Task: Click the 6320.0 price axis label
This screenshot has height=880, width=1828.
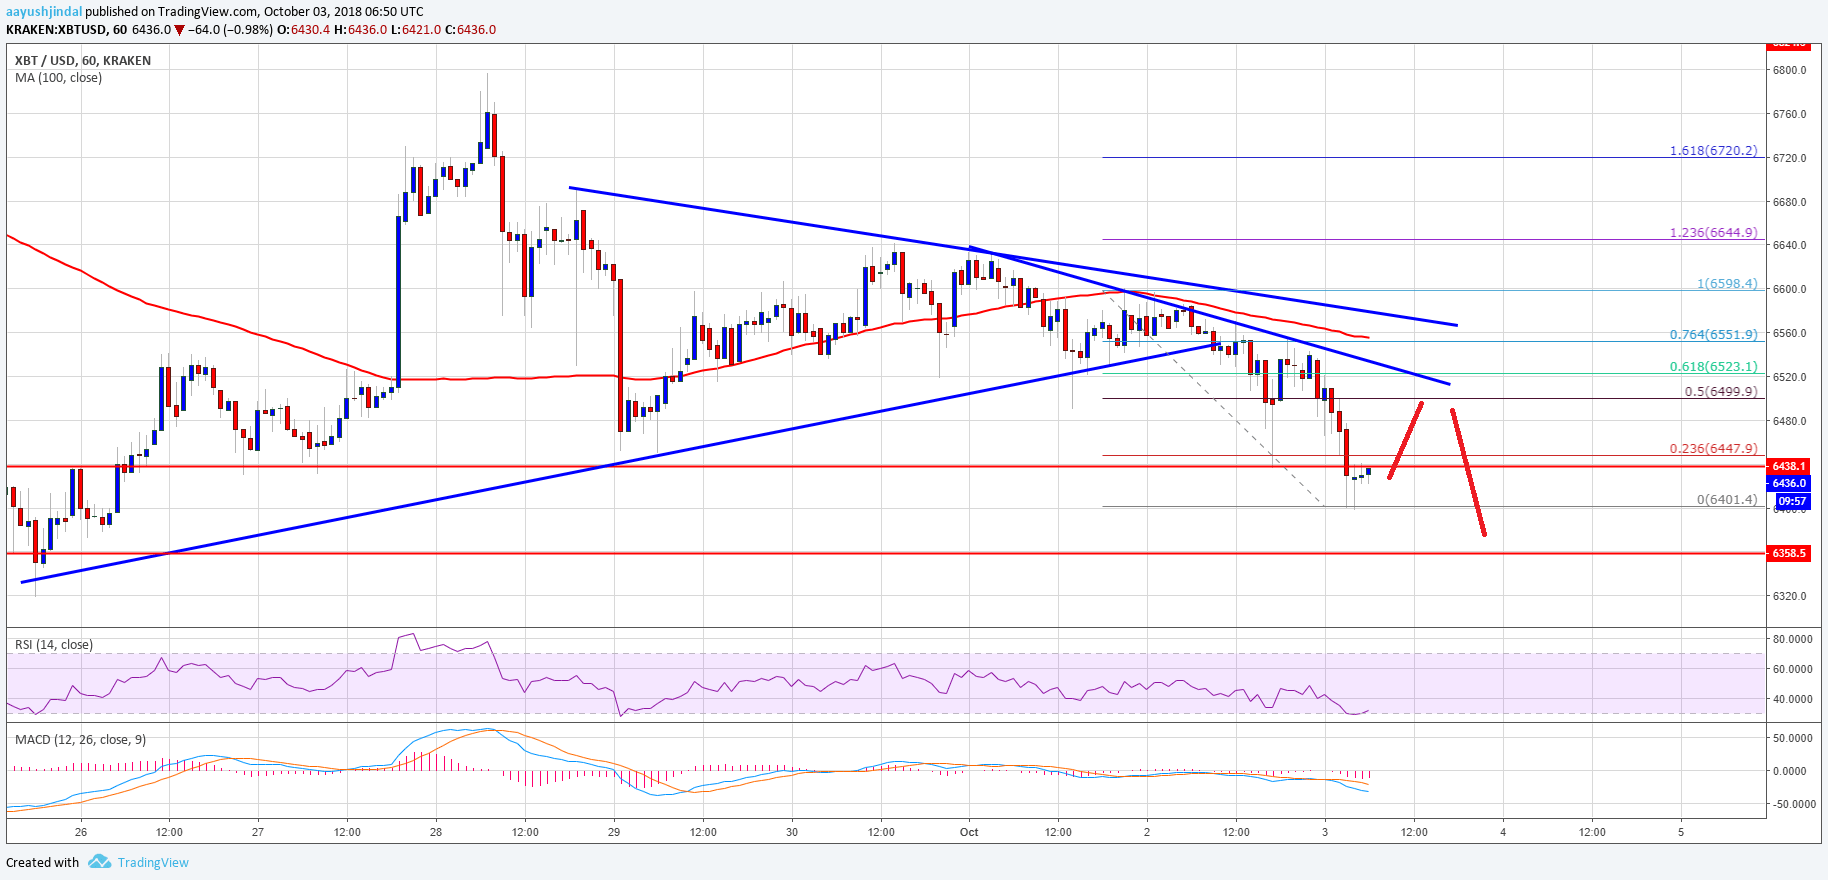Action: [x=1789, y=596]
